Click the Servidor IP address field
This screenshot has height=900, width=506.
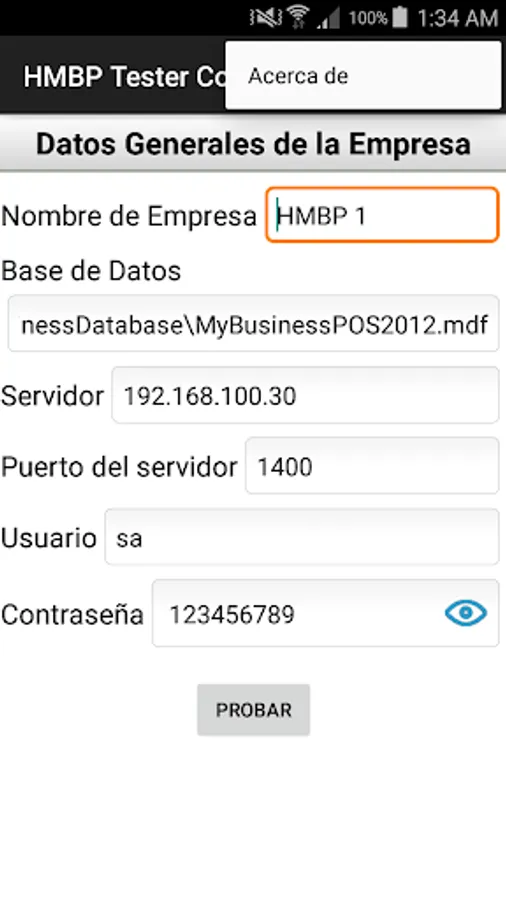tap(305, 395)
